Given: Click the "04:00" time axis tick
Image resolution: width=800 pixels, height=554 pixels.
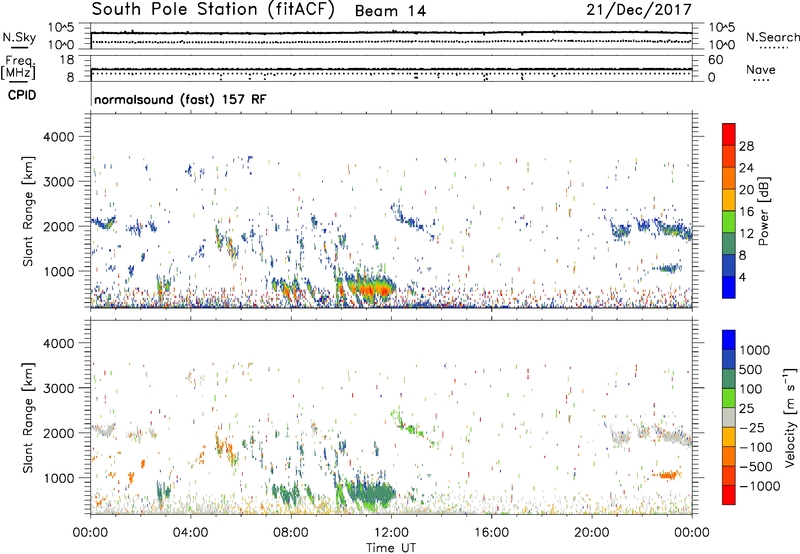Looking at the screenshot, I should (191, 533).
